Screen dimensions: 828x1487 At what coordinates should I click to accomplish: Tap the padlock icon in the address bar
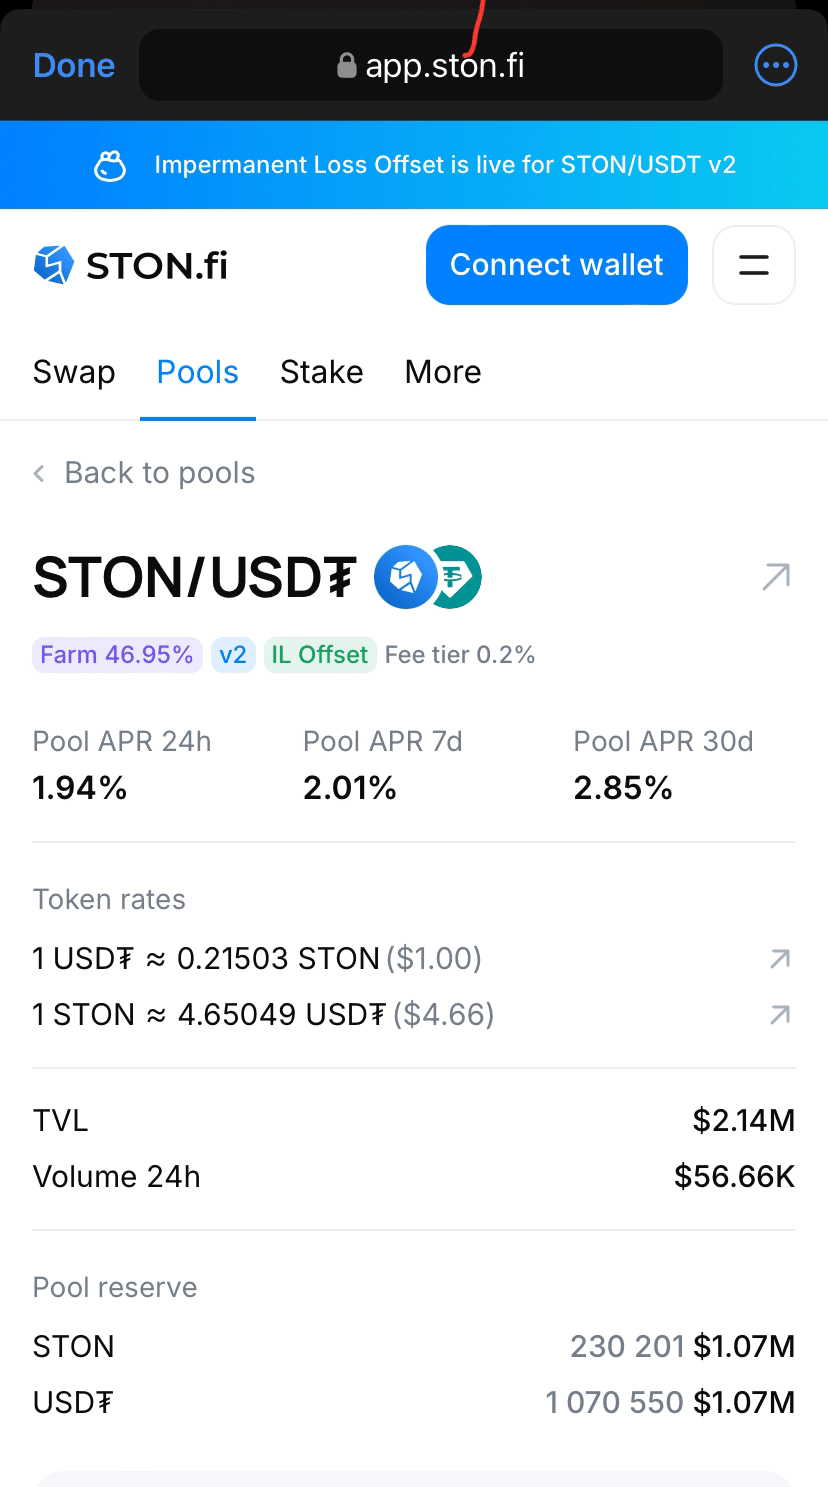coord(347,66)
